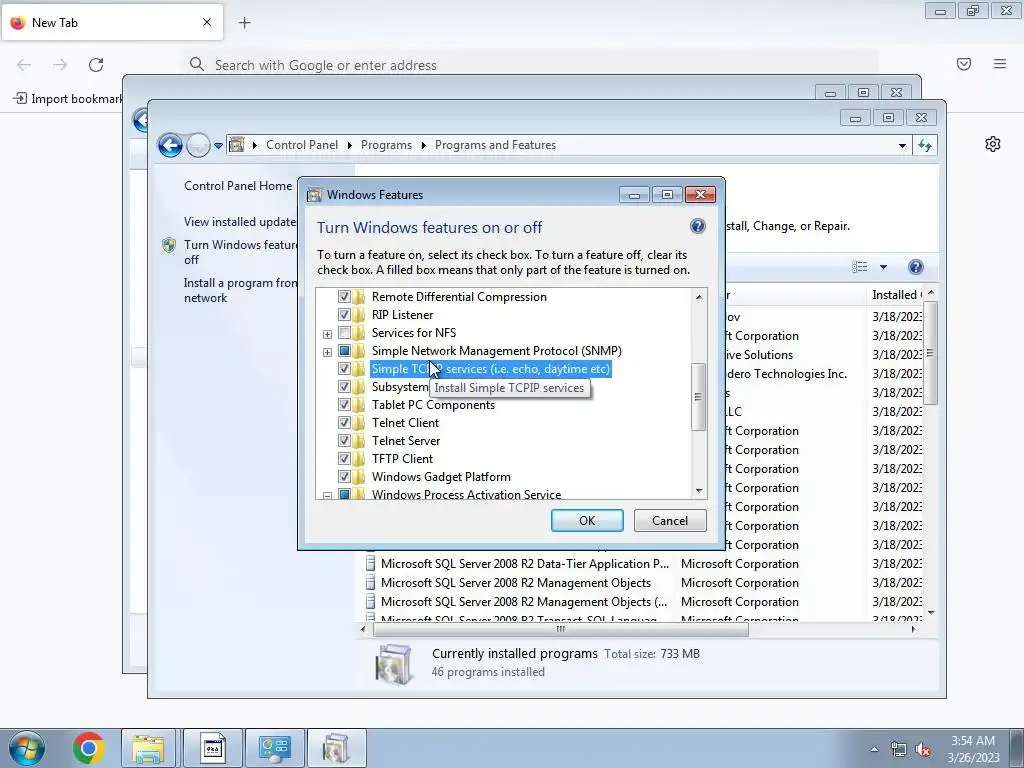Click Programs and Features breadcrumb
The height and width of the screenshot is (768, 1024).
coord(495,145)
